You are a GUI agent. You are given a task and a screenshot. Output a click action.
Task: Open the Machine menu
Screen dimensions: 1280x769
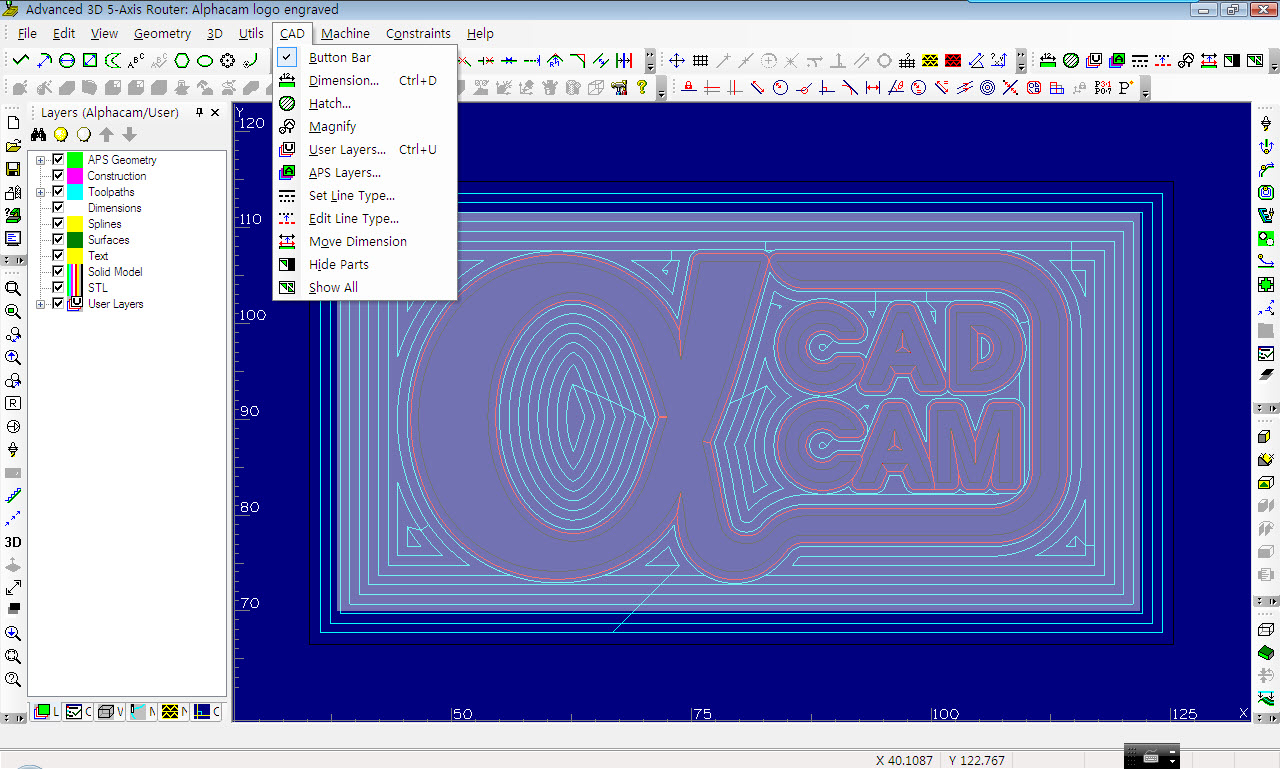(345, 33)
